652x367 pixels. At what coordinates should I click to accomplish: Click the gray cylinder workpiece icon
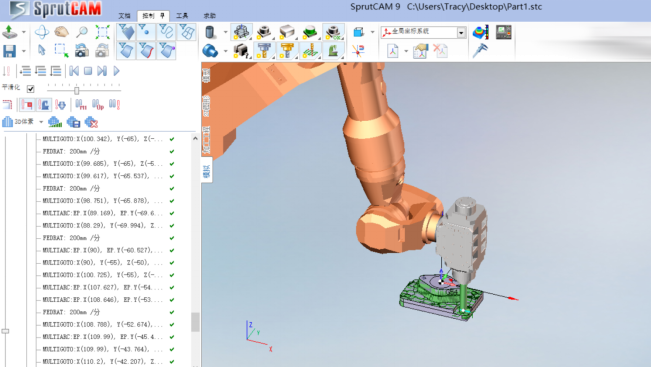pyautogui.click(x=211, y=32)
